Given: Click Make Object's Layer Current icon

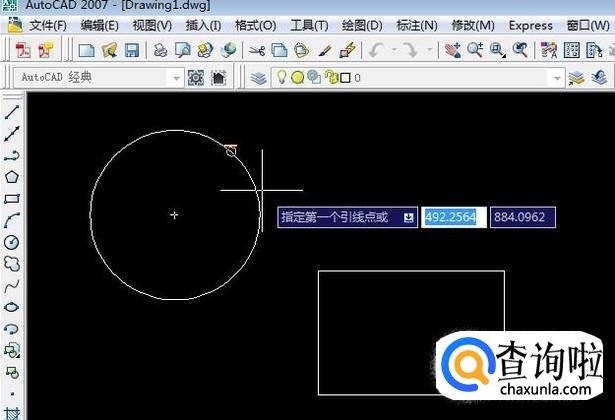Looking at the screenshot, I should 576,78.
